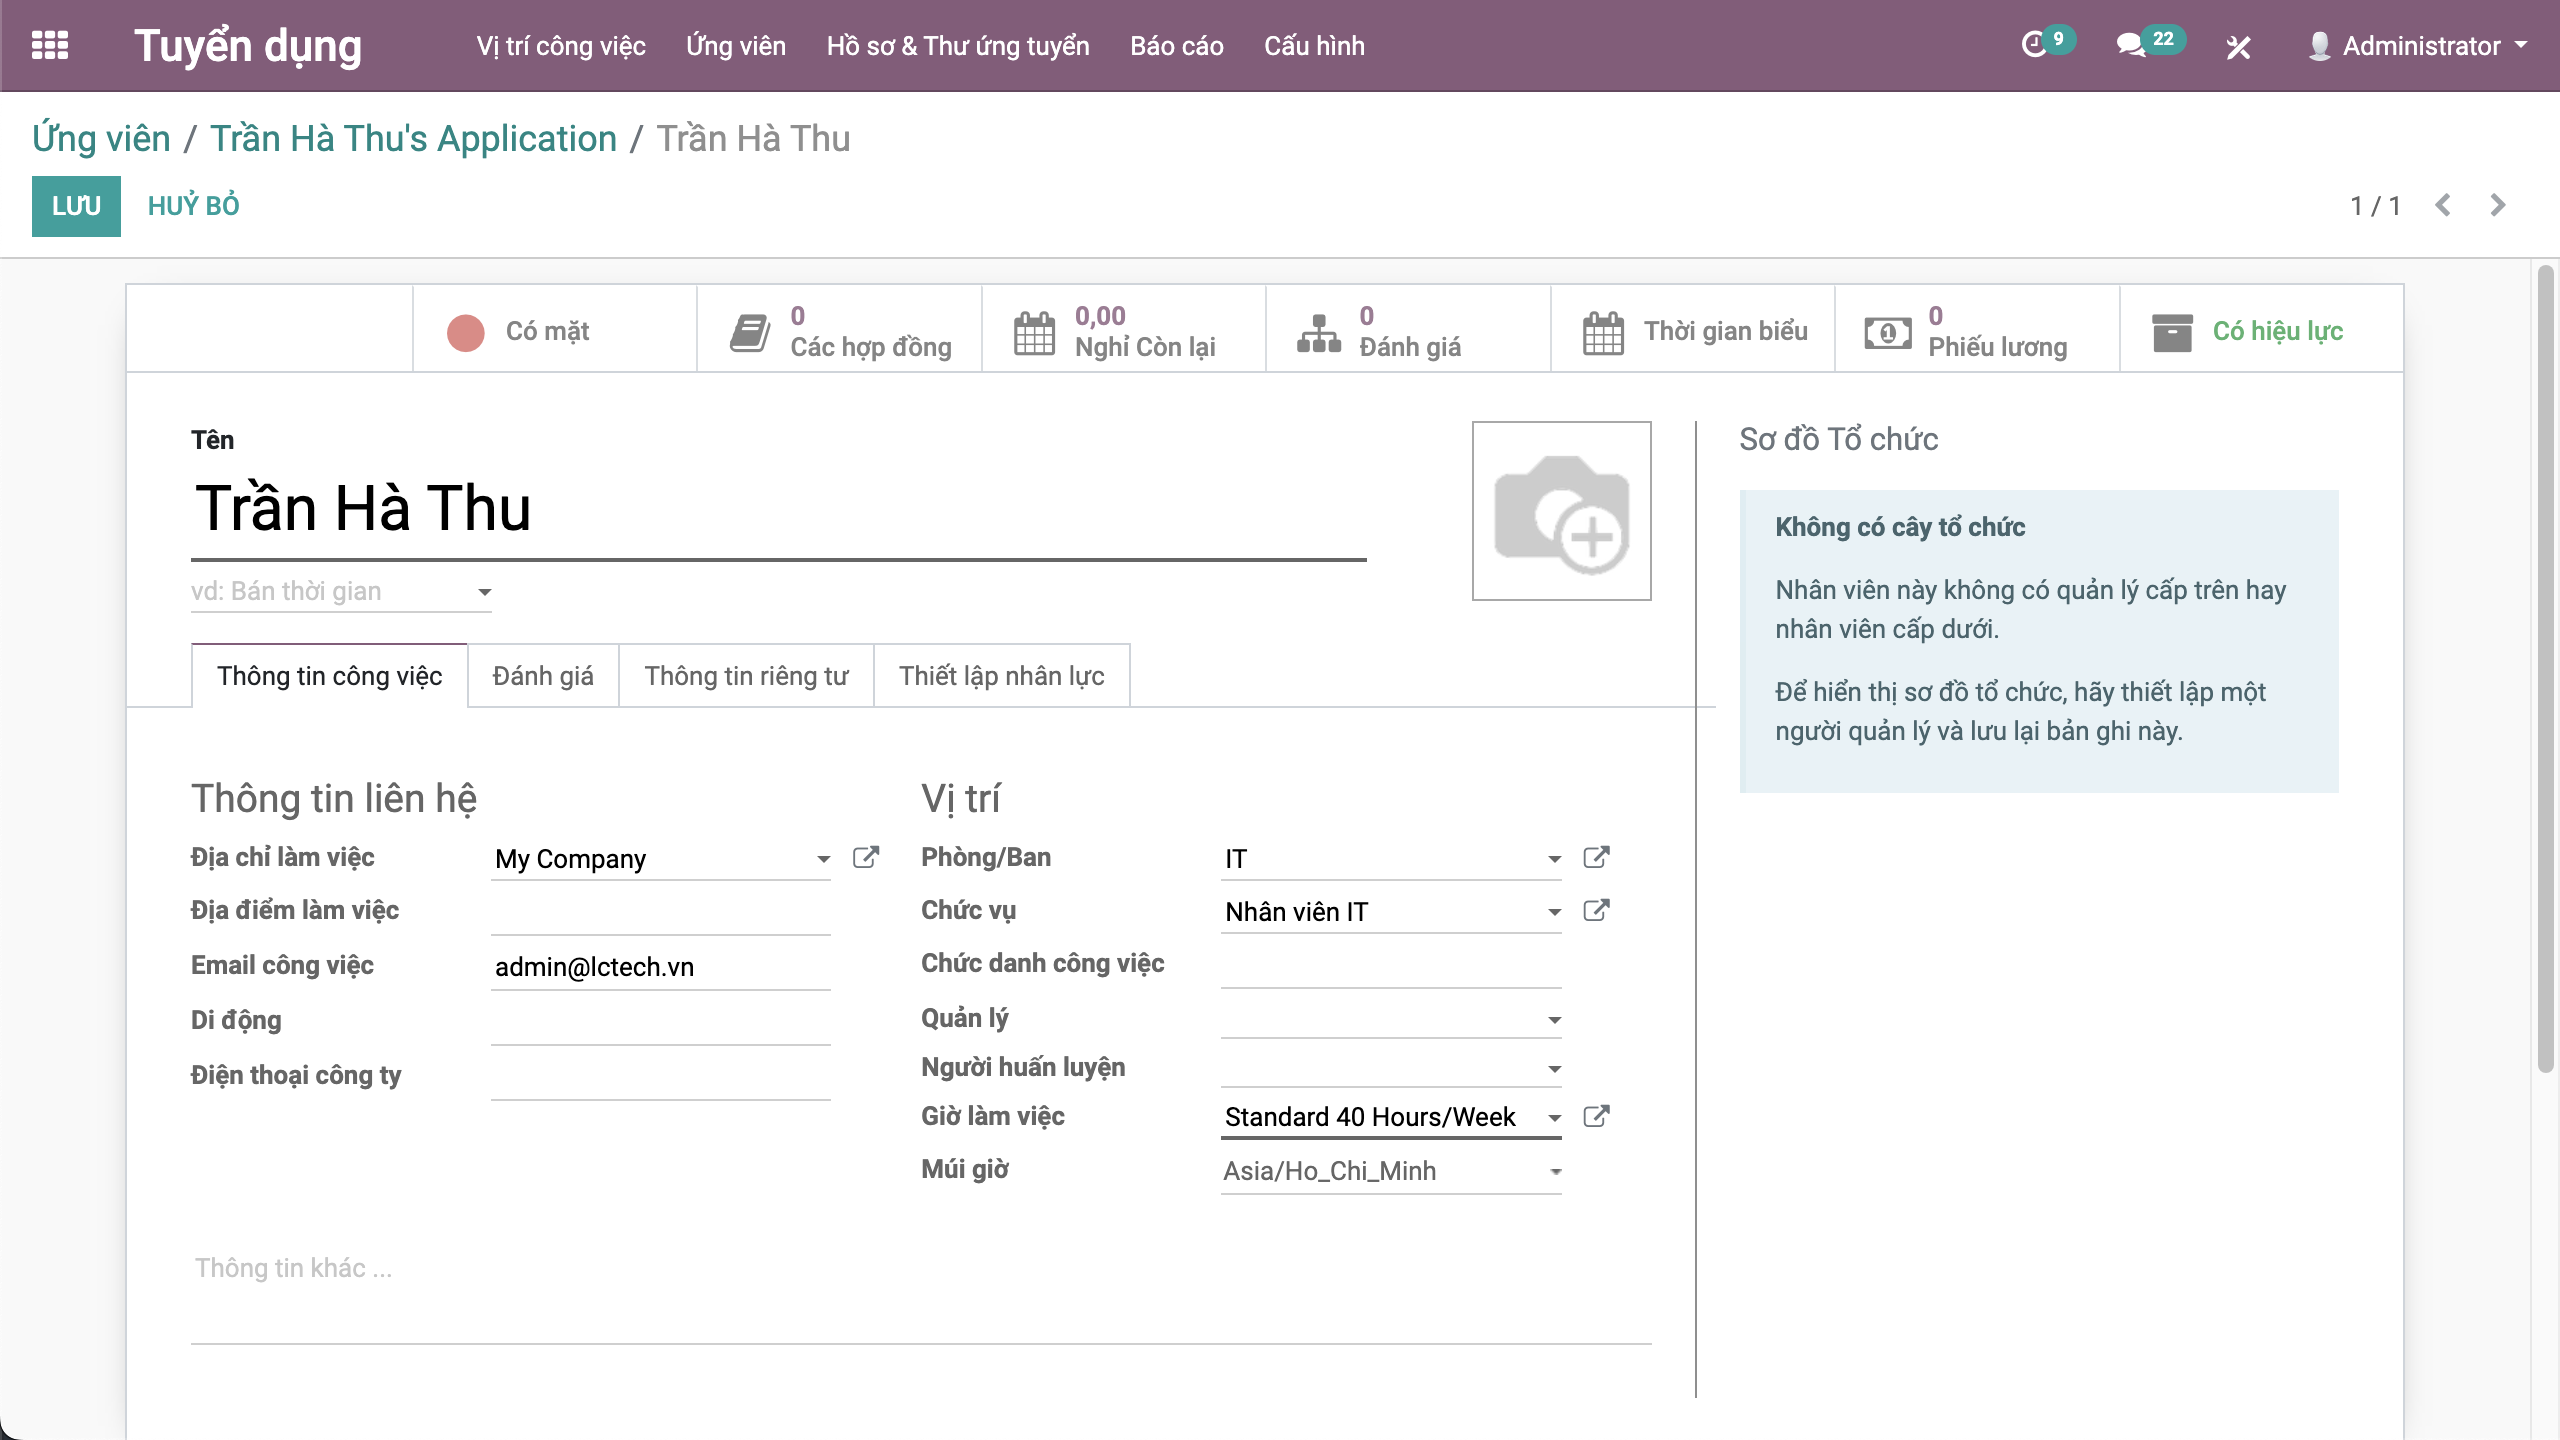
Task: Open Cấu hình menu
Action: pyautogui.click(x=1313, y=46)
